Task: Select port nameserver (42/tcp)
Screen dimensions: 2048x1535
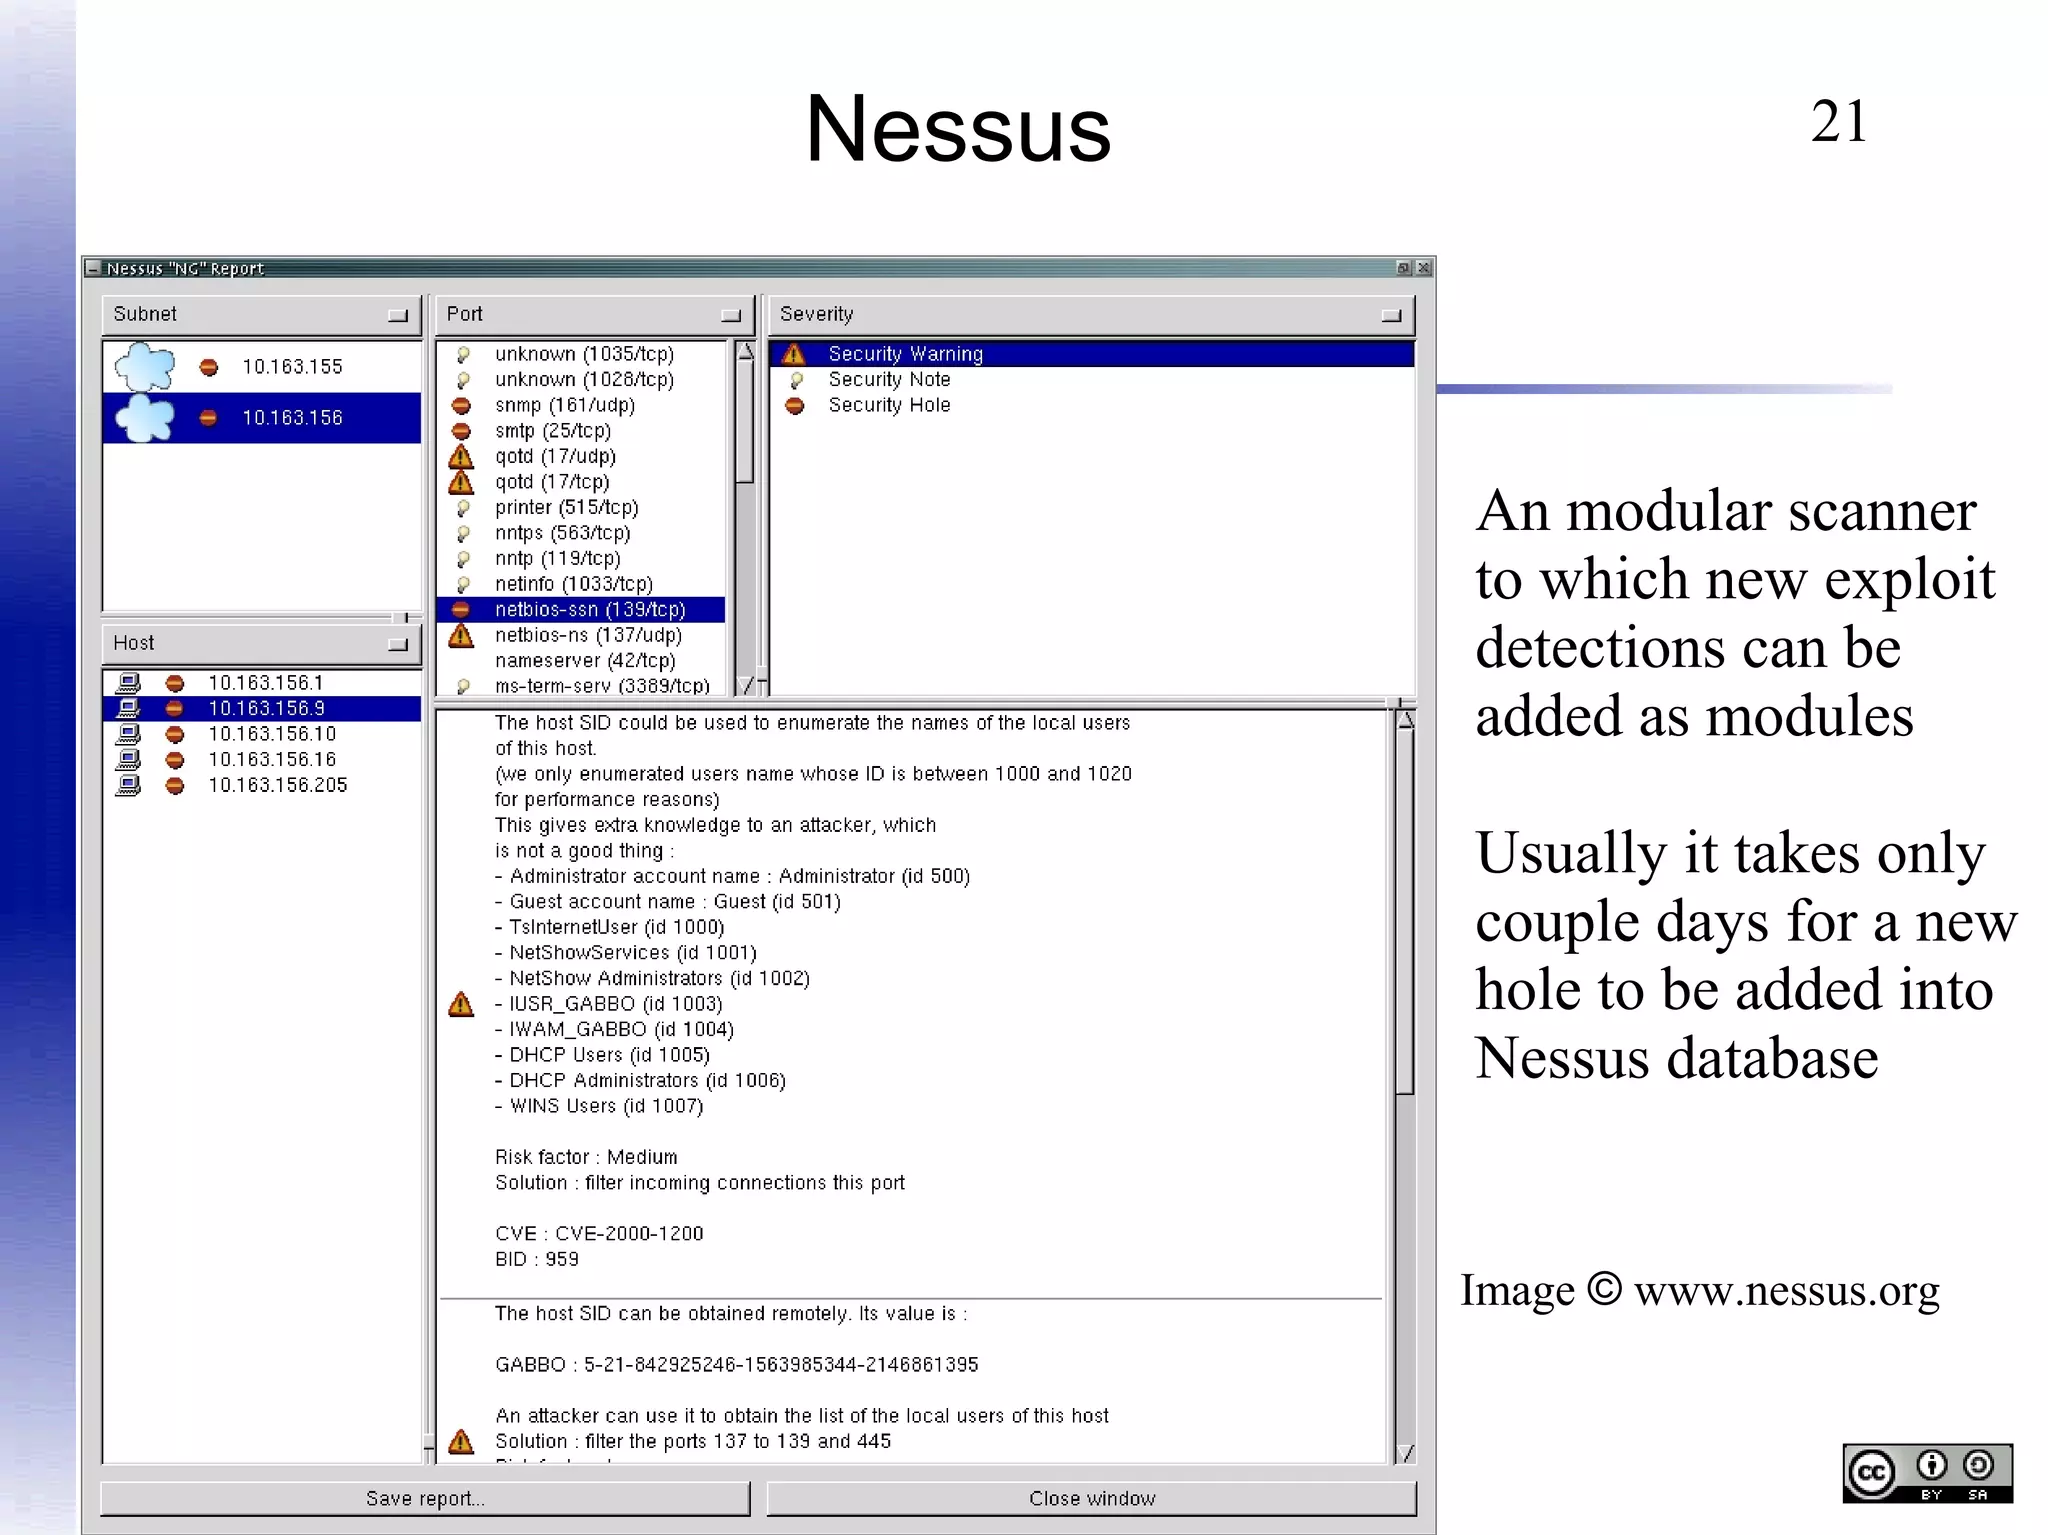Action: (x=581, y=661)
